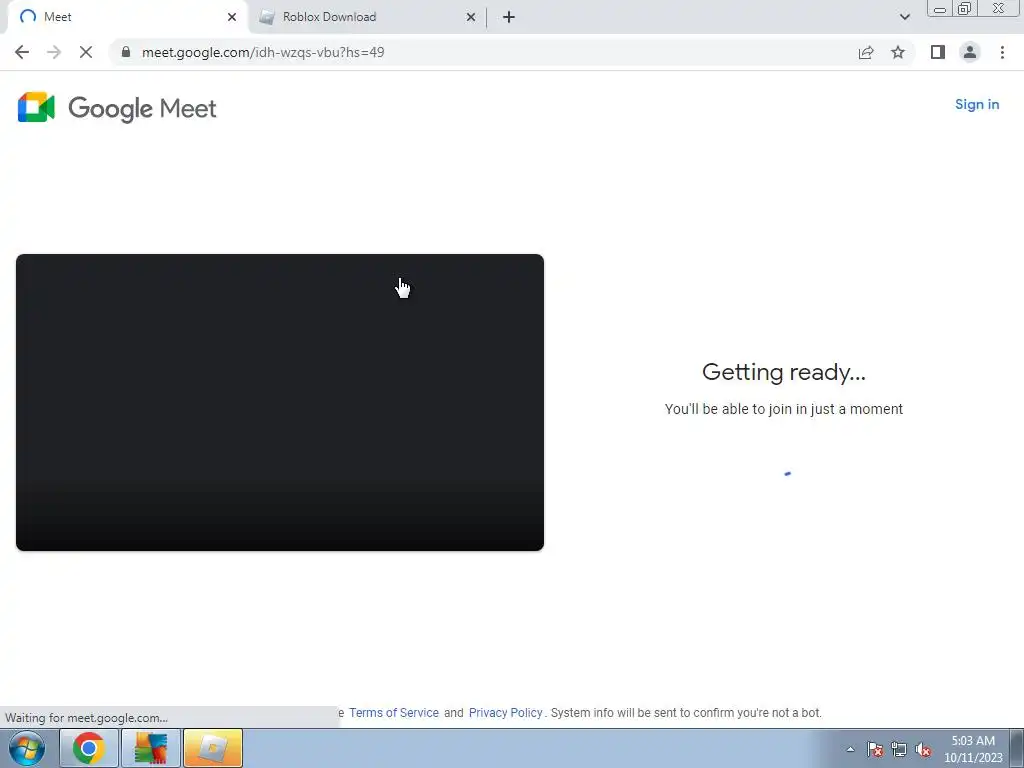The width and height of the screenshot is (1024, 768).
Task: Click the muted volume tray icon
Action: 923,749
